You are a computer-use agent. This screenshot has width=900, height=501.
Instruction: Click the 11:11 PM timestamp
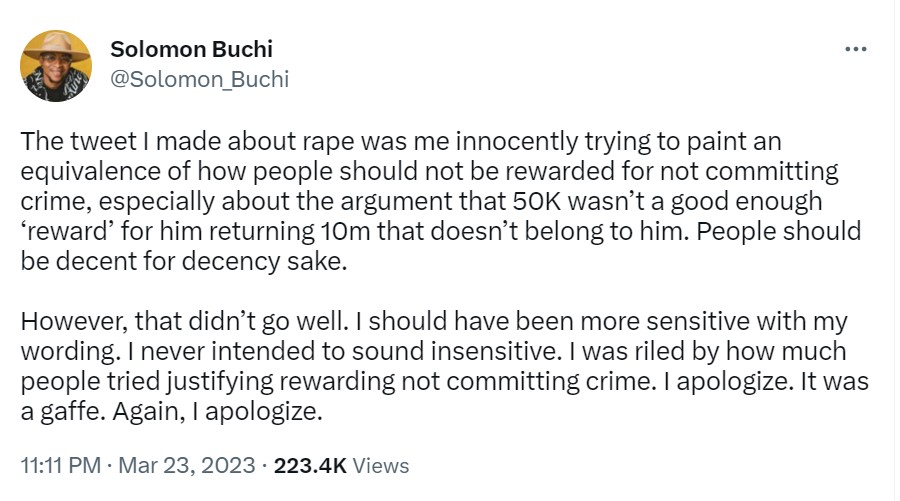point(60,465)
